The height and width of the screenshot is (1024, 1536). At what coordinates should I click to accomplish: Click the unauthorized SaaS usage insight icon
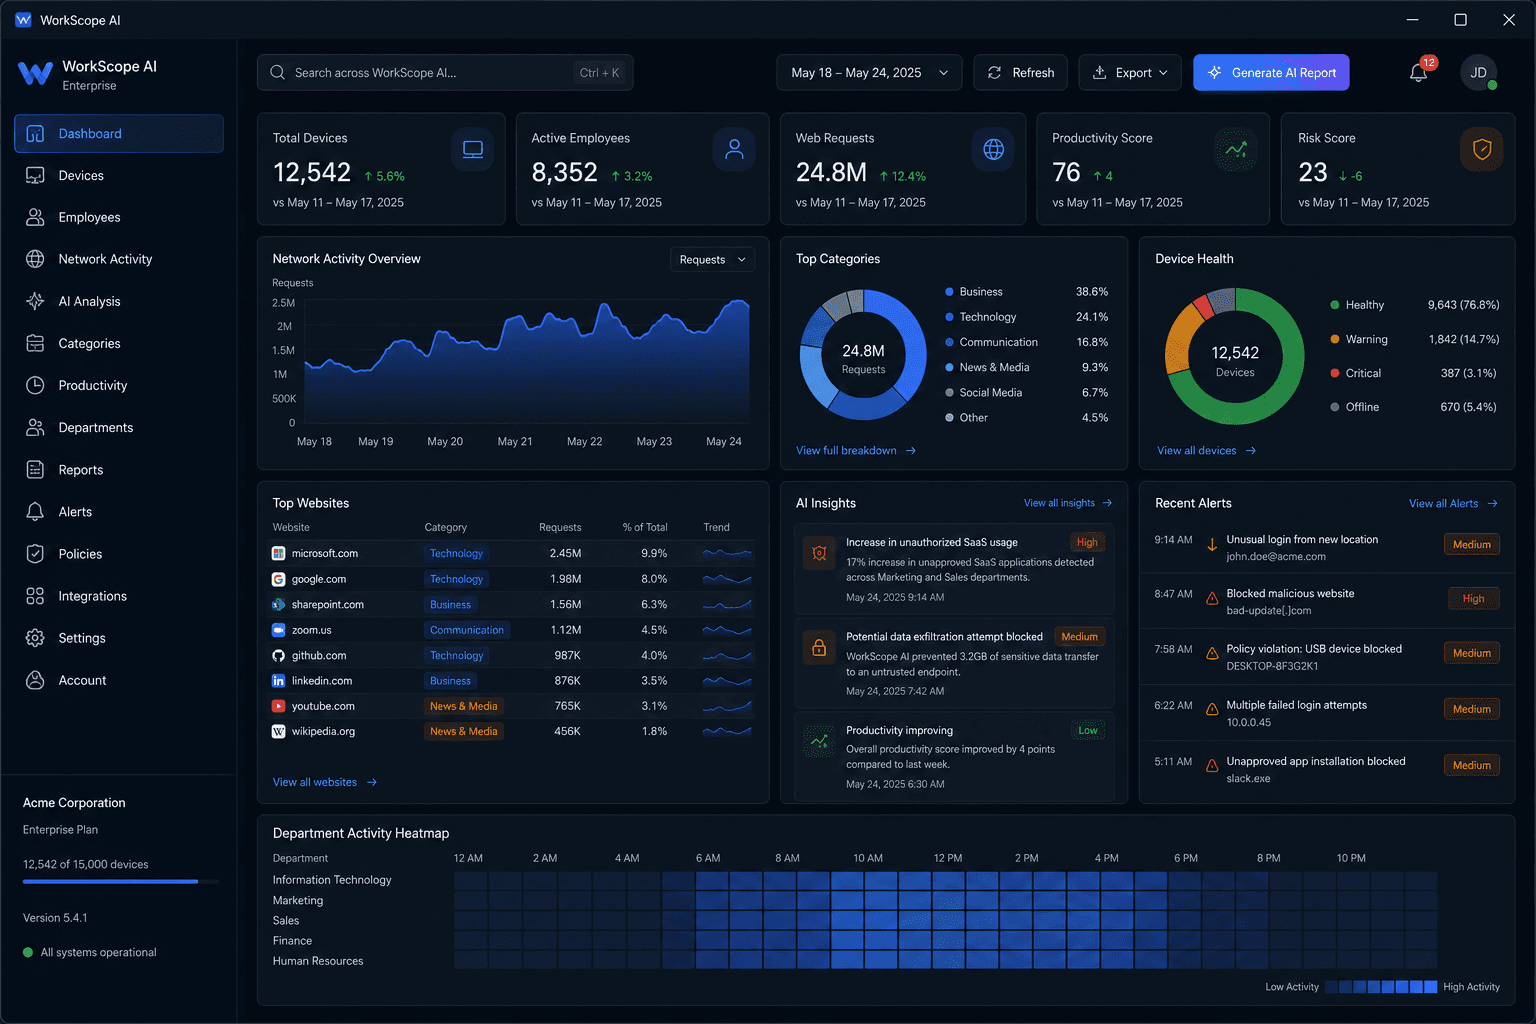click(x=819, y=553)
